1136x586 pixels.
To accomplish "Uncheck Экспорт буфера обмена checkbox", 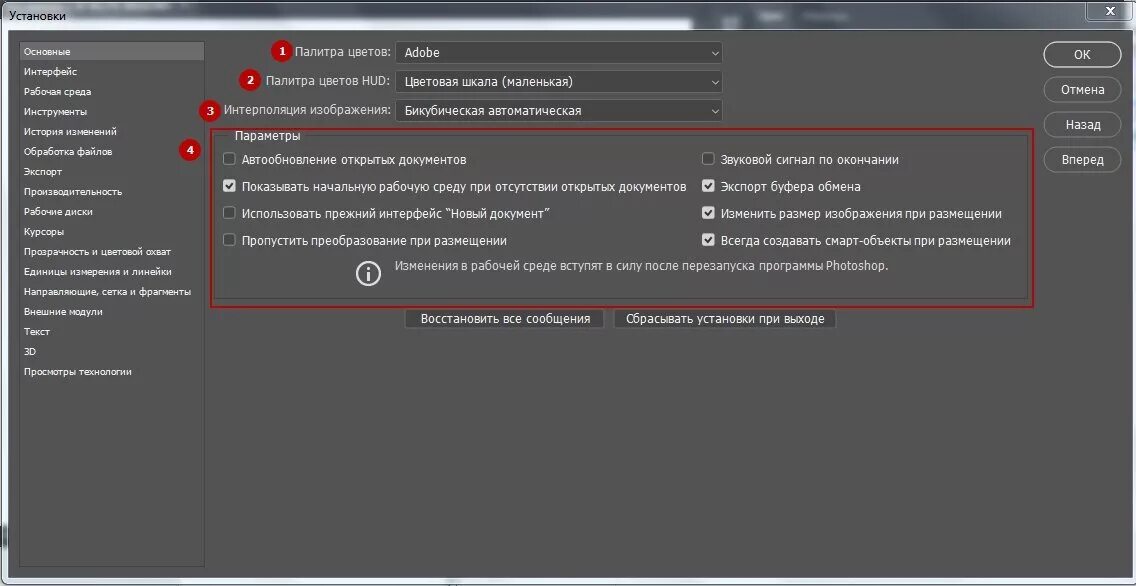I will pyautogui.click(x=709, y=186).
